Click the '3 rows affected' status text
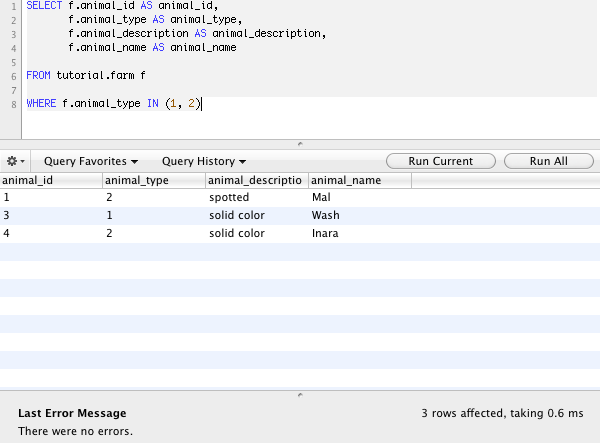Image resolution: width=600 pixels, height=443 pixels. pos(462,413)
